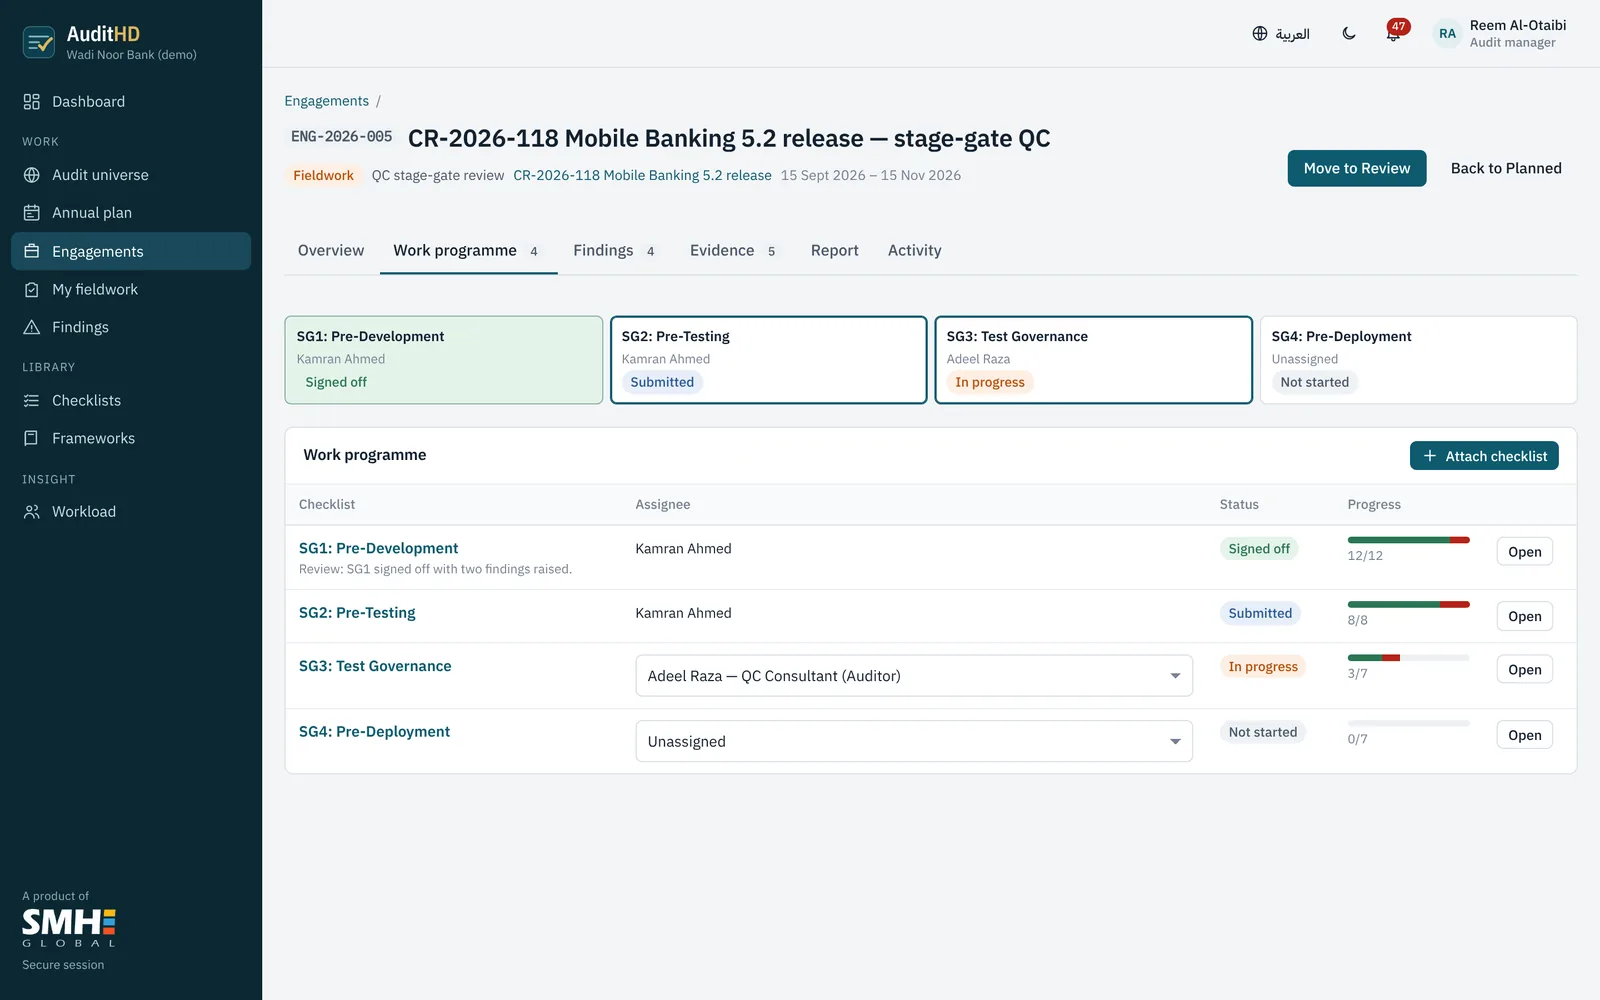
Task: Click the Annual plan calendar icon
Action: [x=32, y=213]
